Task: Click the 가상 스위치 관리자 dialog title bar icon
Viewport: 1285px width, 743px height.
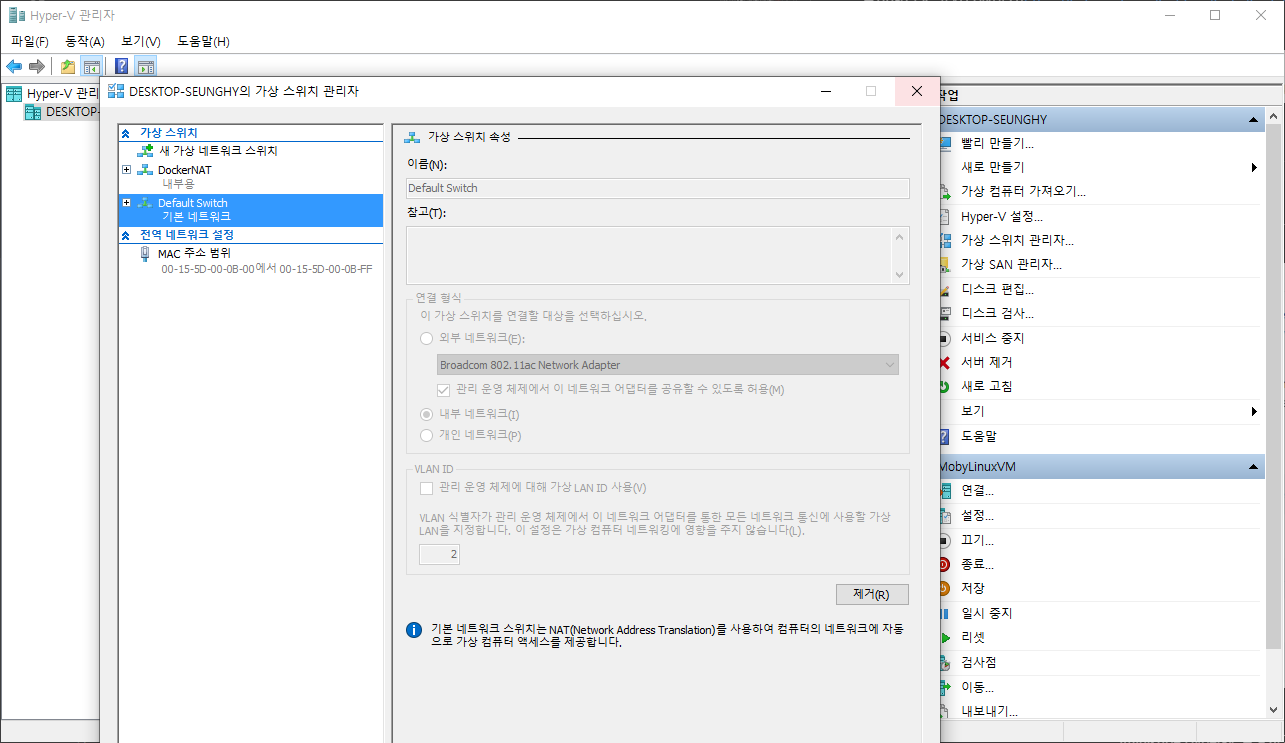Action: click(x=116, y=91)
